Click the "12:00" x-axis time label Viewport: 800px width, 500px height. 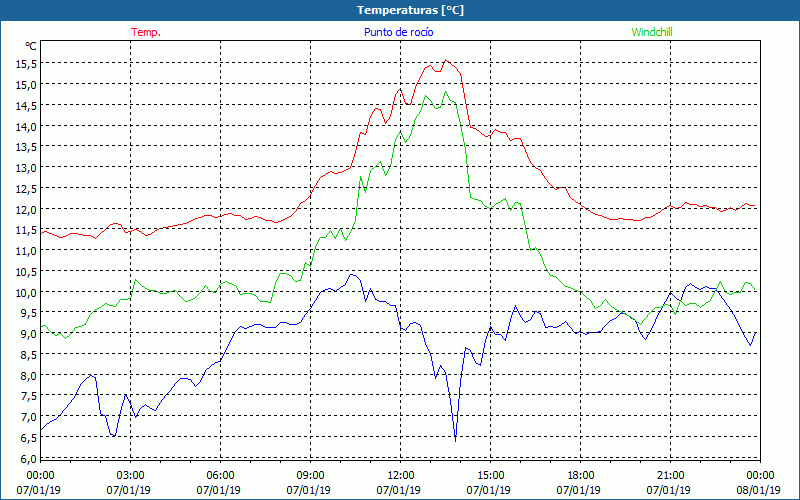(x=401, y=475)
